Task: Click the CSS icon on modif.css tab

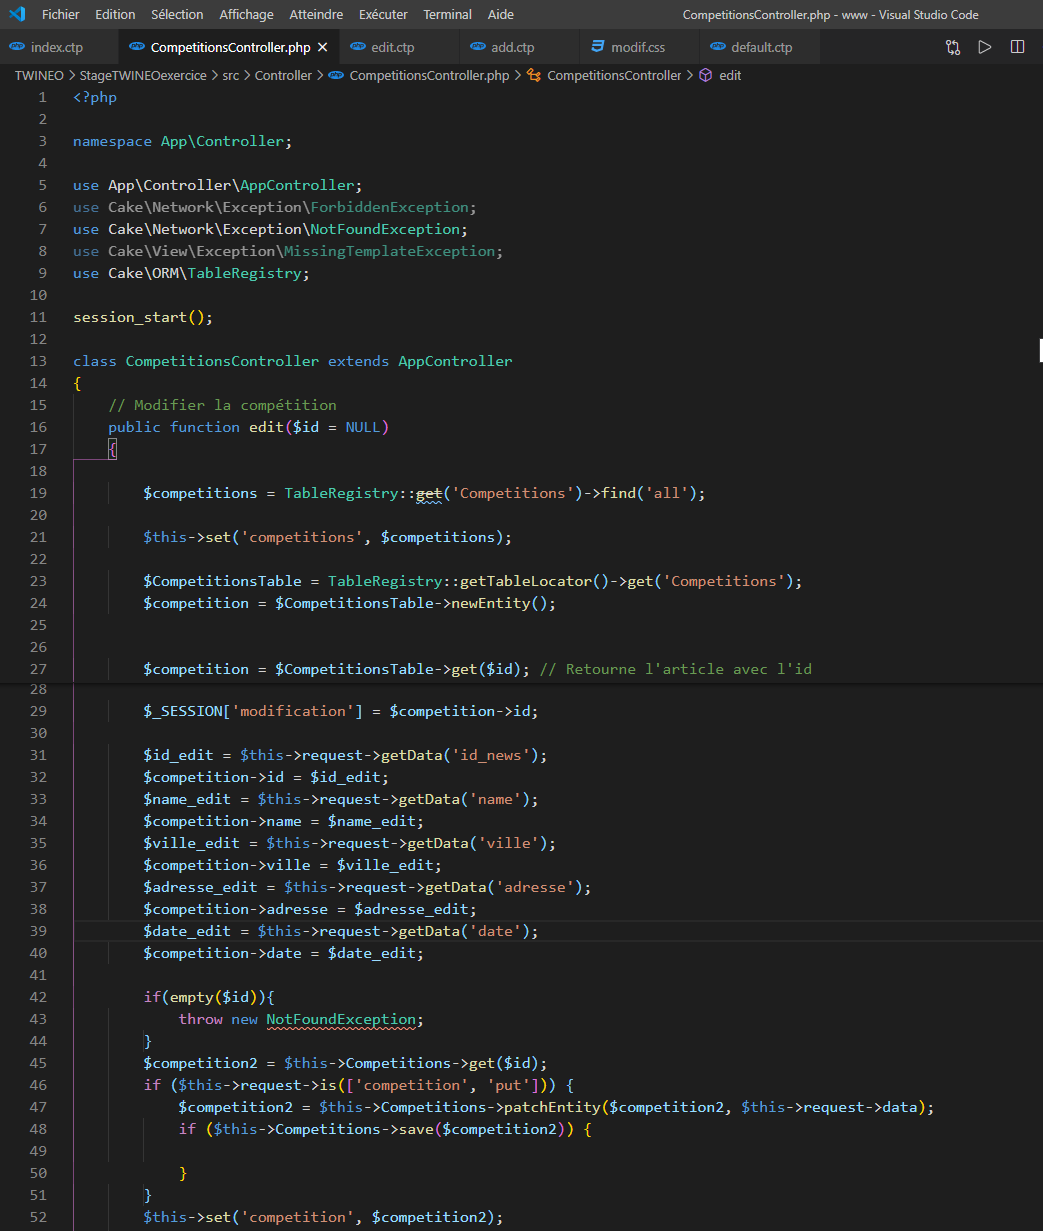Action: pyautogui.click(x=598, y=47)
